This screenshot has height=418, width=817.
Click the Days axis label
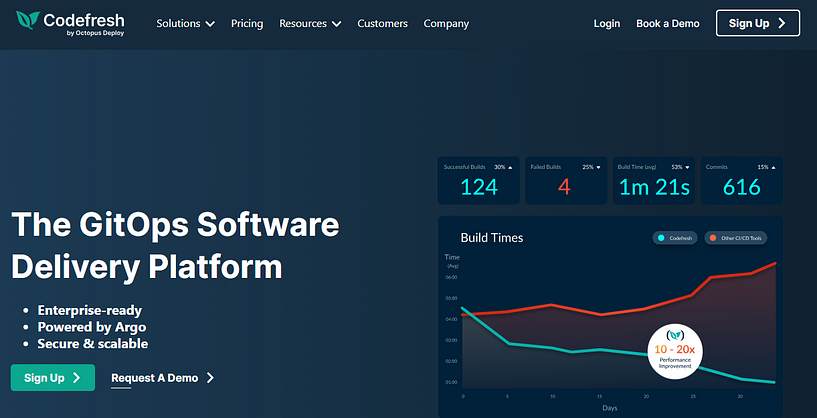point(610,408)
